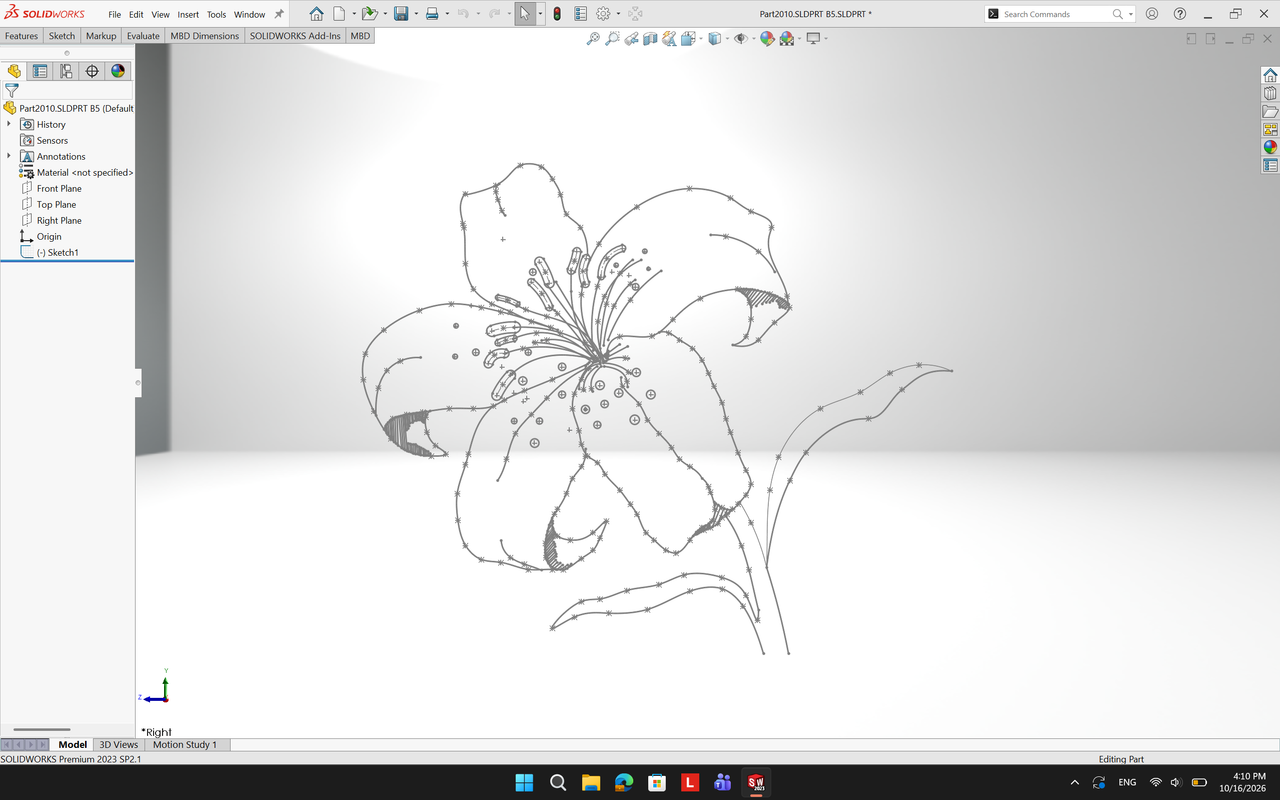Screen dimensions: 1280x800
Task: Switch to the Evaluate ribbon tab
Action: pyautogui.click(x=143, y=36)
